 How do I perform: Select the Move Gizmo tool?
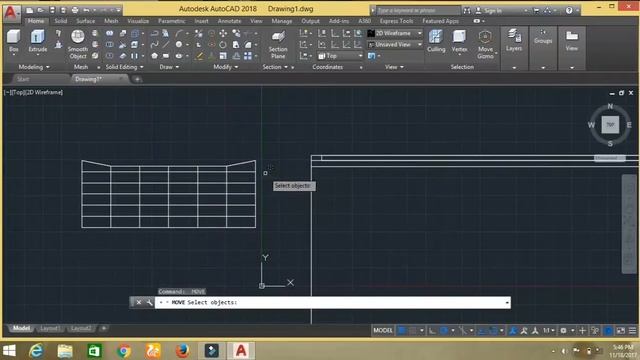485,44
